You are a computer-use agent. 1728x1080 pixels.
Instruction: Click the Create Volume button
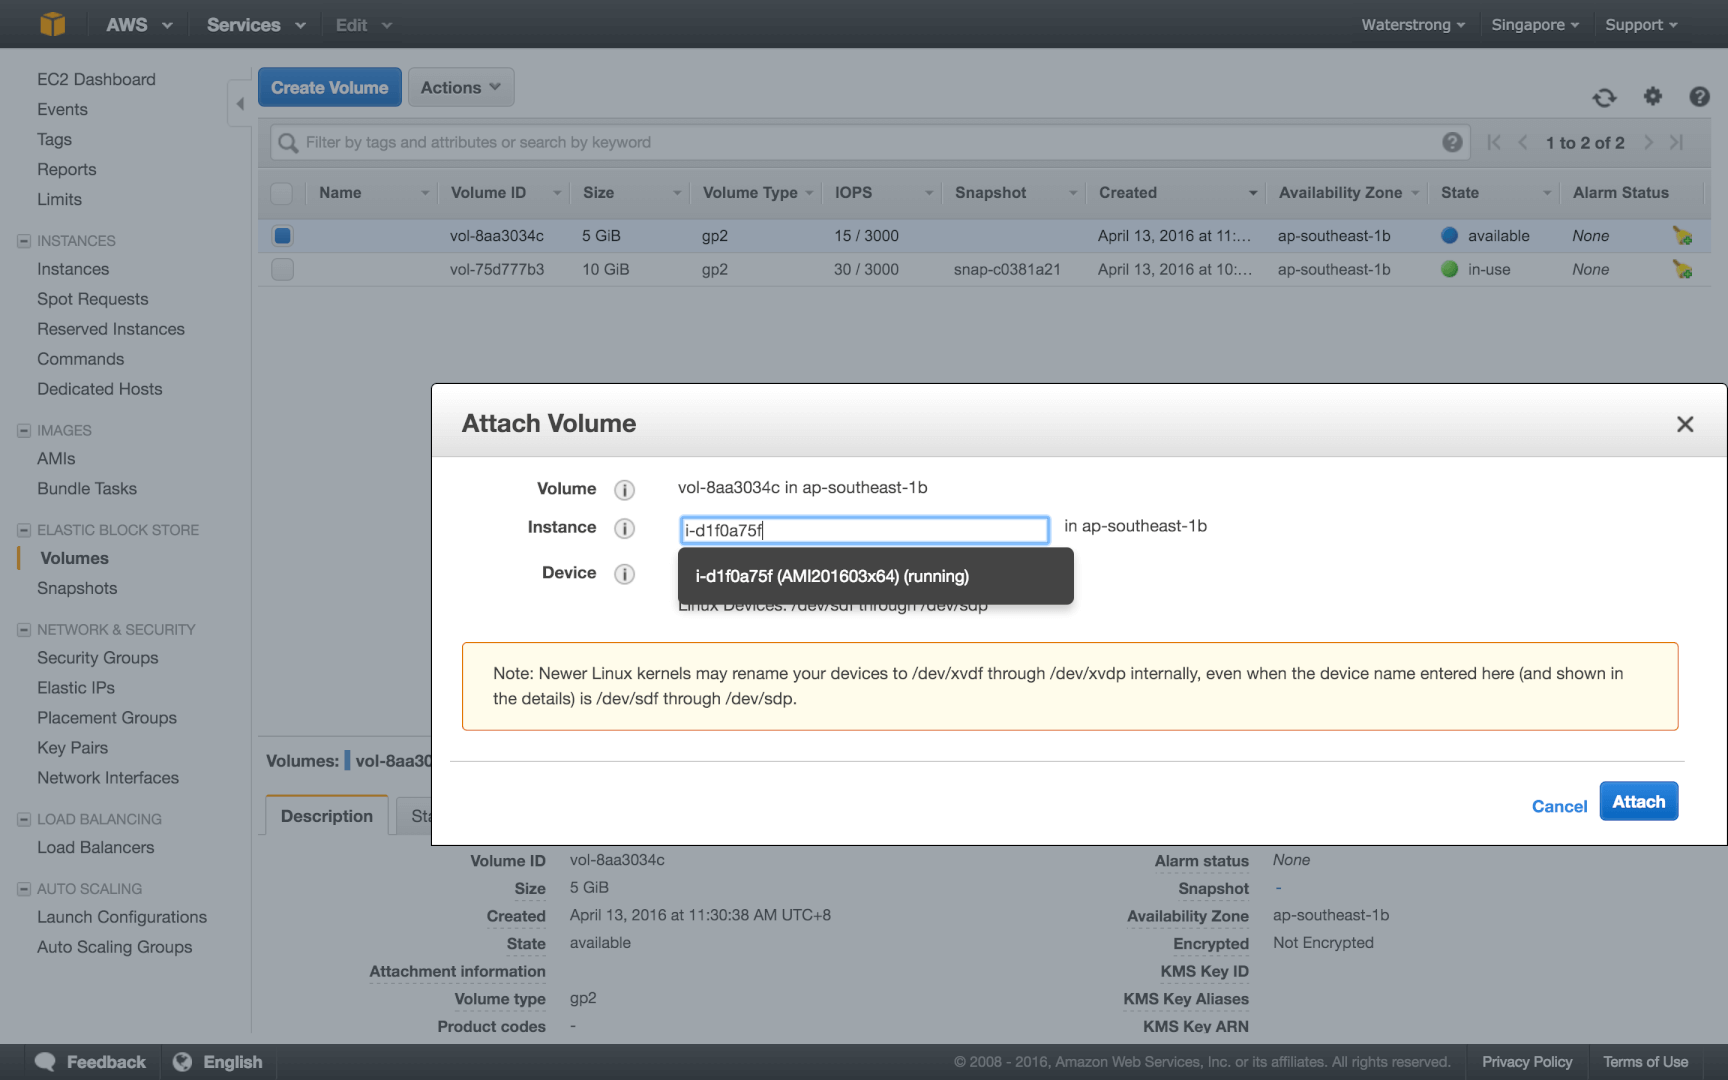[x=330, y=87]
